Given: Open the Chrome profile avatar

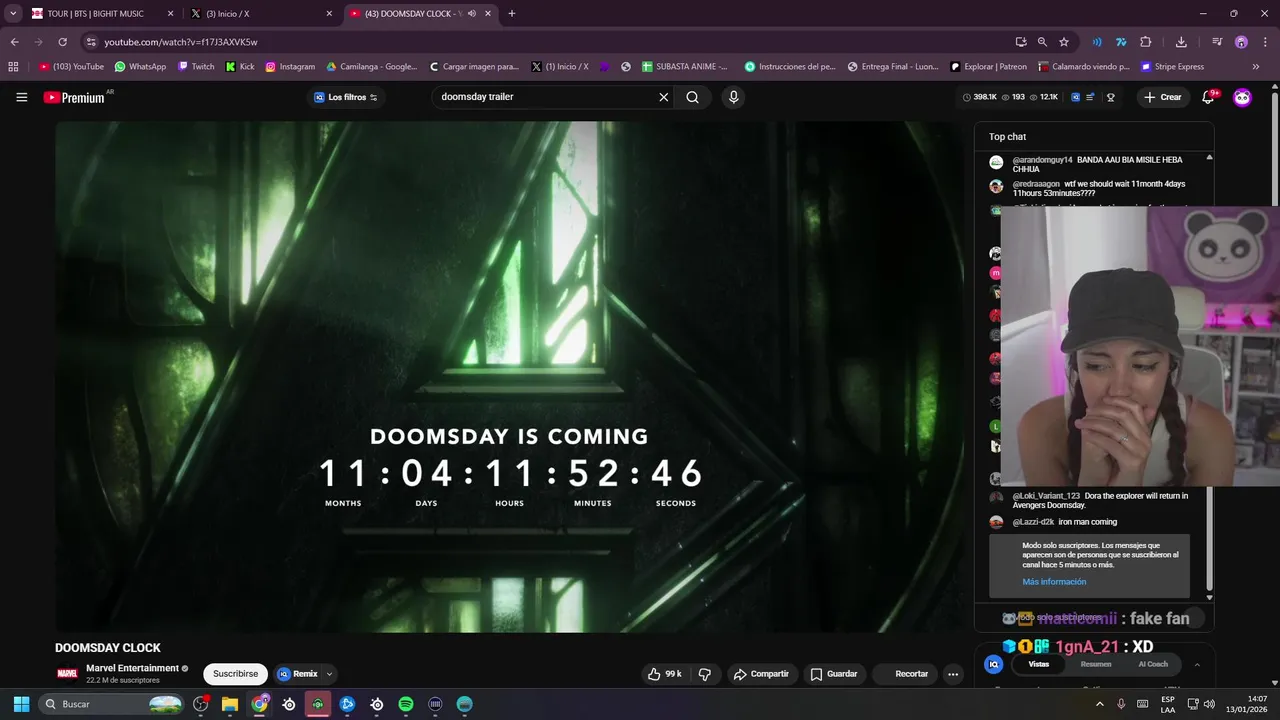Looking at the screenshot, I should pos(1241,42).
